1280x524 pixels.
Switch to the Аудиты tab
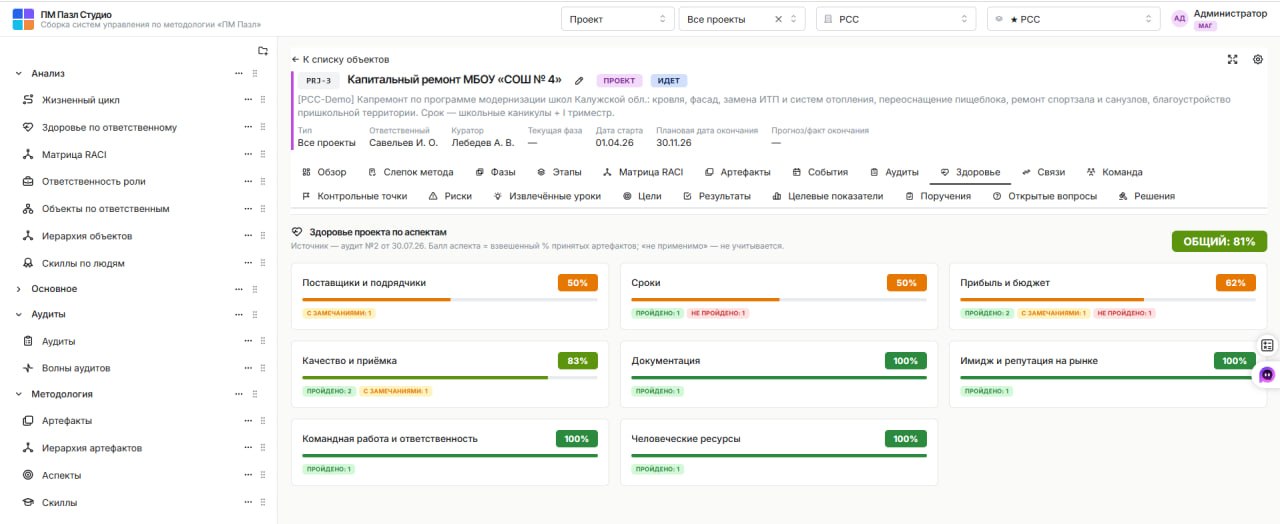(894, 172)
